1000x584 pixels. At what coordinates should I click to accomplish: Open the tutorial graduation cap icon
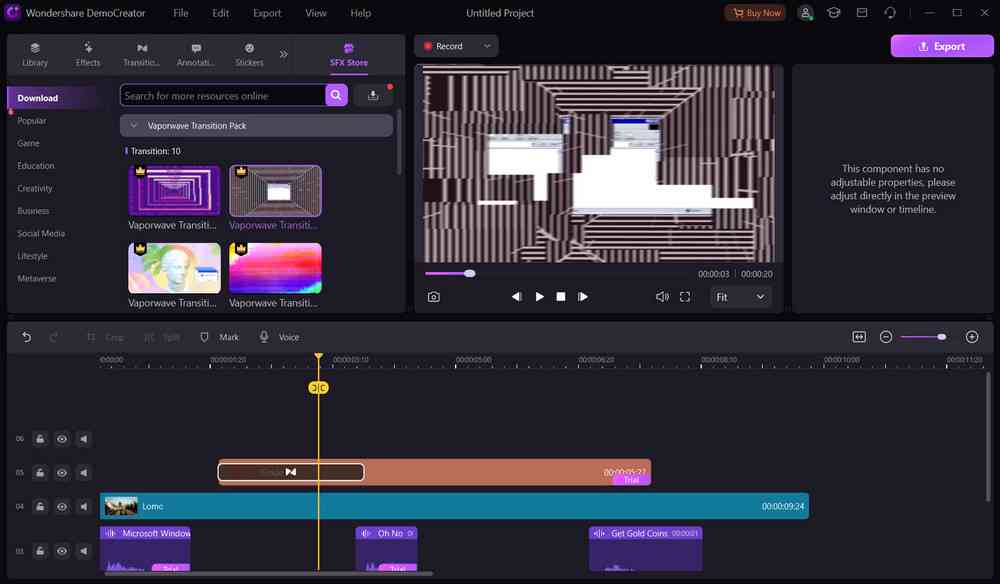pyautogui.click(x=834, y=13)
